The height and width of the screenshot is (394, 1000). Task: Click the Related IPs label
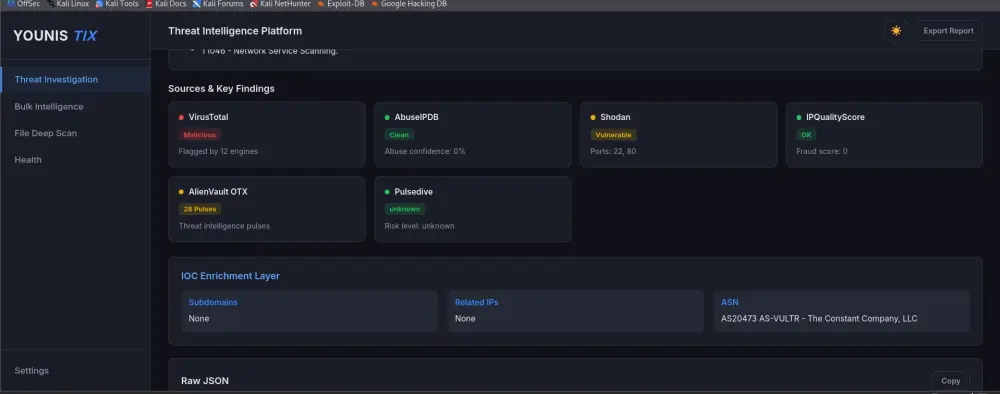(476, 302)
